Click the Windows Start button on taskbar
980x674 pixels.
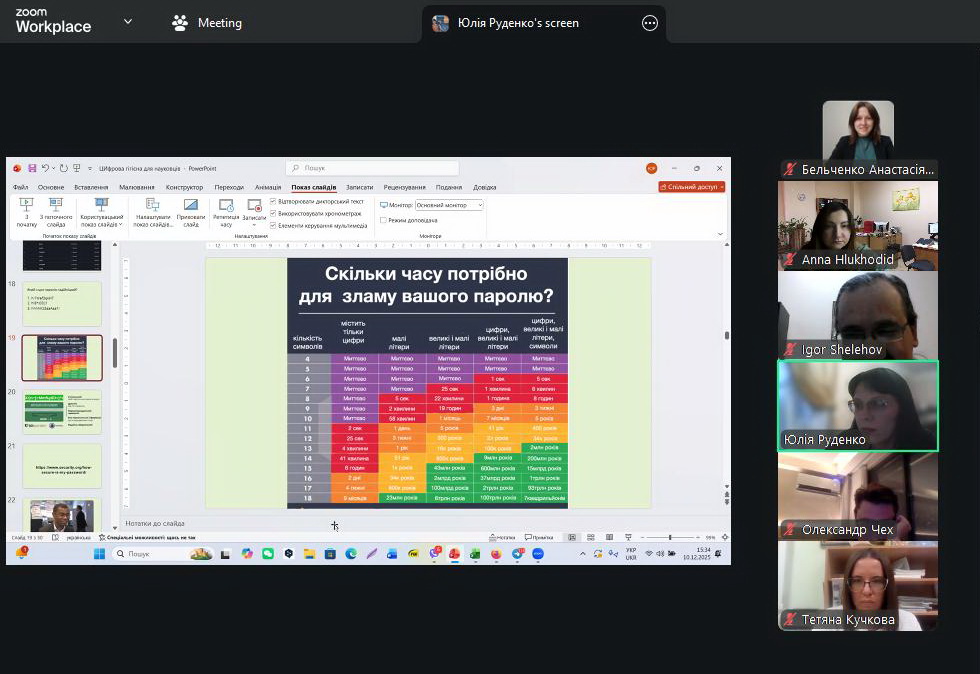99,553
